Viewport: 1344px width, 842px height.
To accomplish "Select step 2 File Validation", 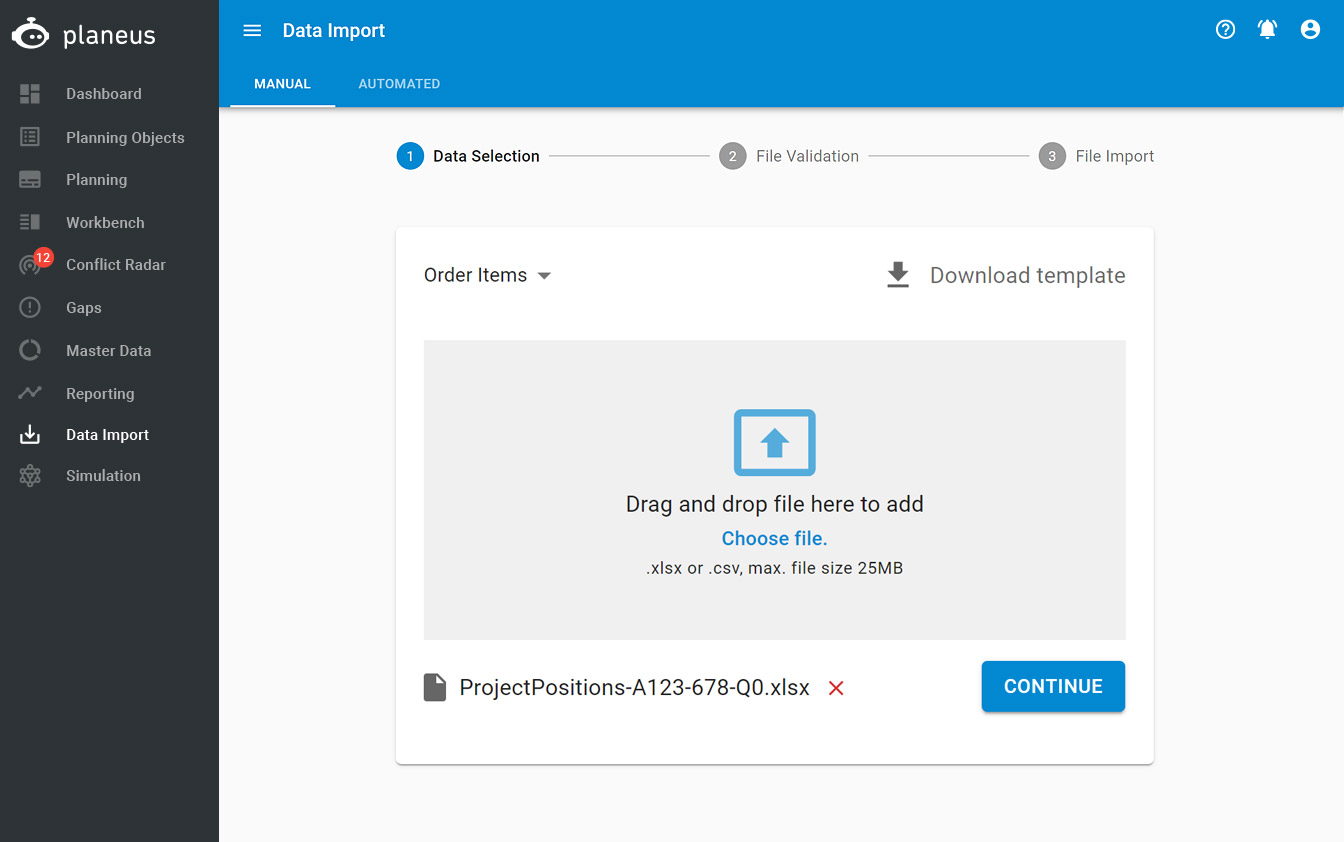I will coord(789,156).
